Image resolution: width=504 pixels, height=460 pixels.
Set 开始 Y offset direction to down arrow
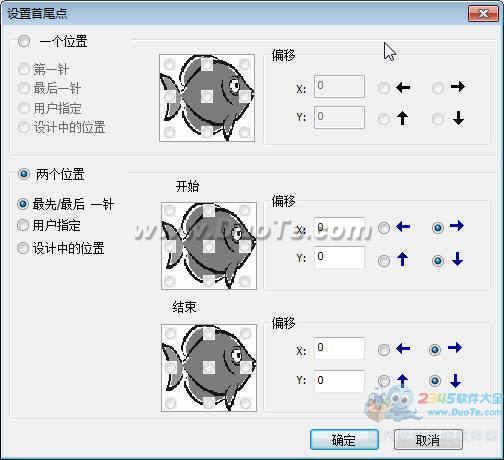point(438,260)
